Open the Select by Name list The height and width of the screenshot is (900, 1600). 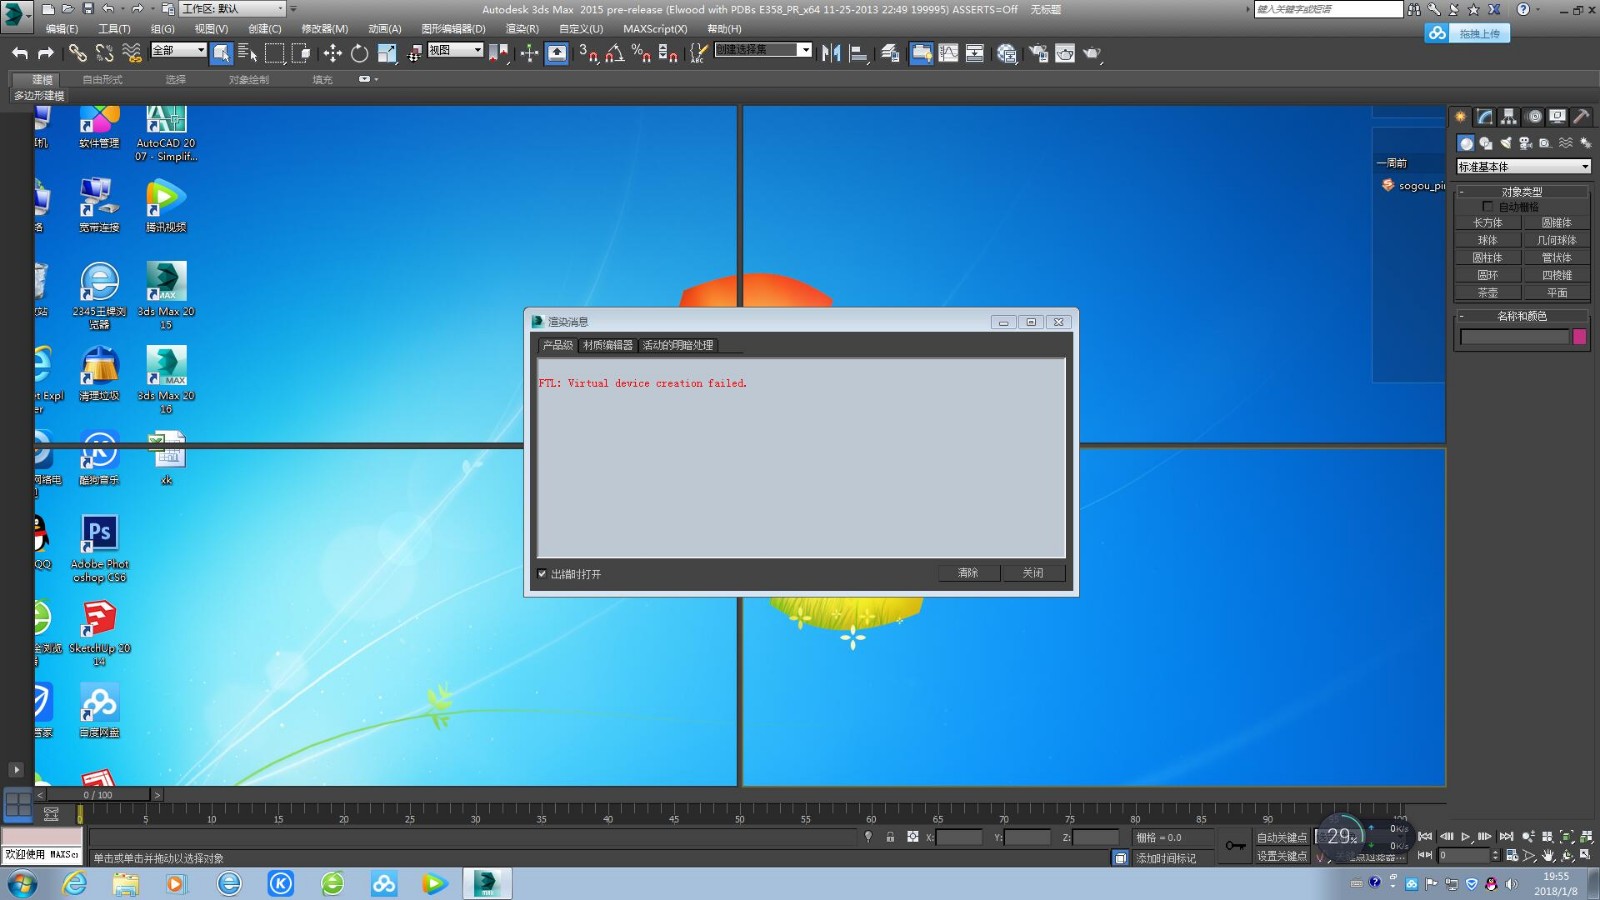[247, 53]
